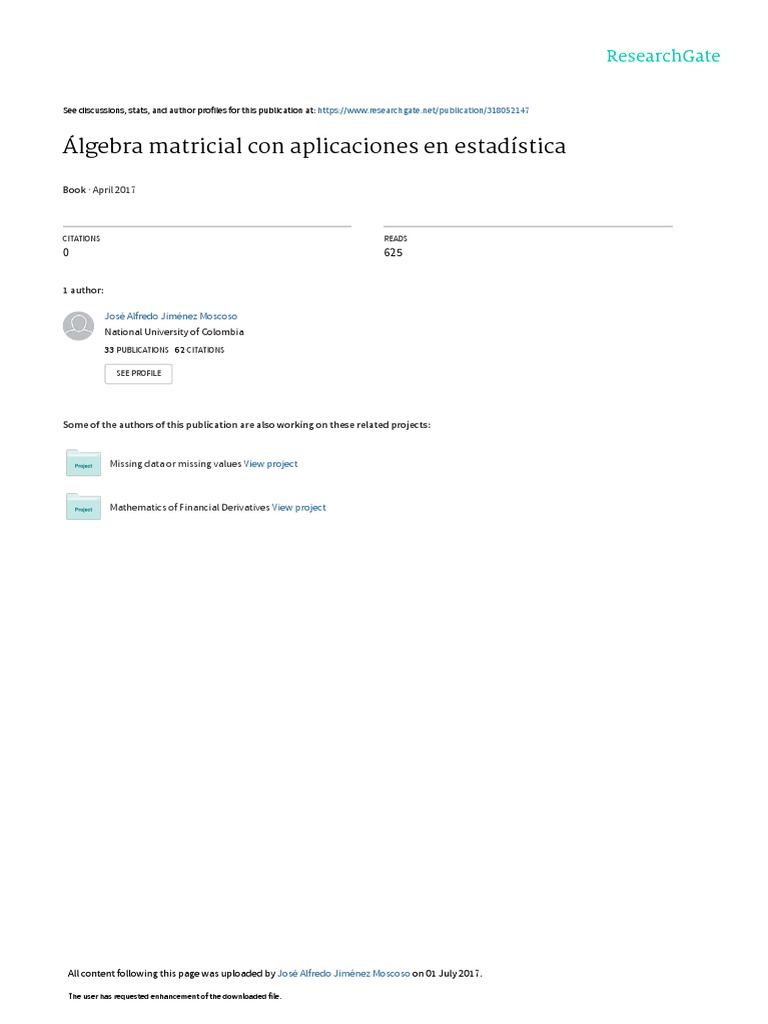The image size is (768, 1024).
Task: Click the ResearchGate logo
Action: click(663, 56)
